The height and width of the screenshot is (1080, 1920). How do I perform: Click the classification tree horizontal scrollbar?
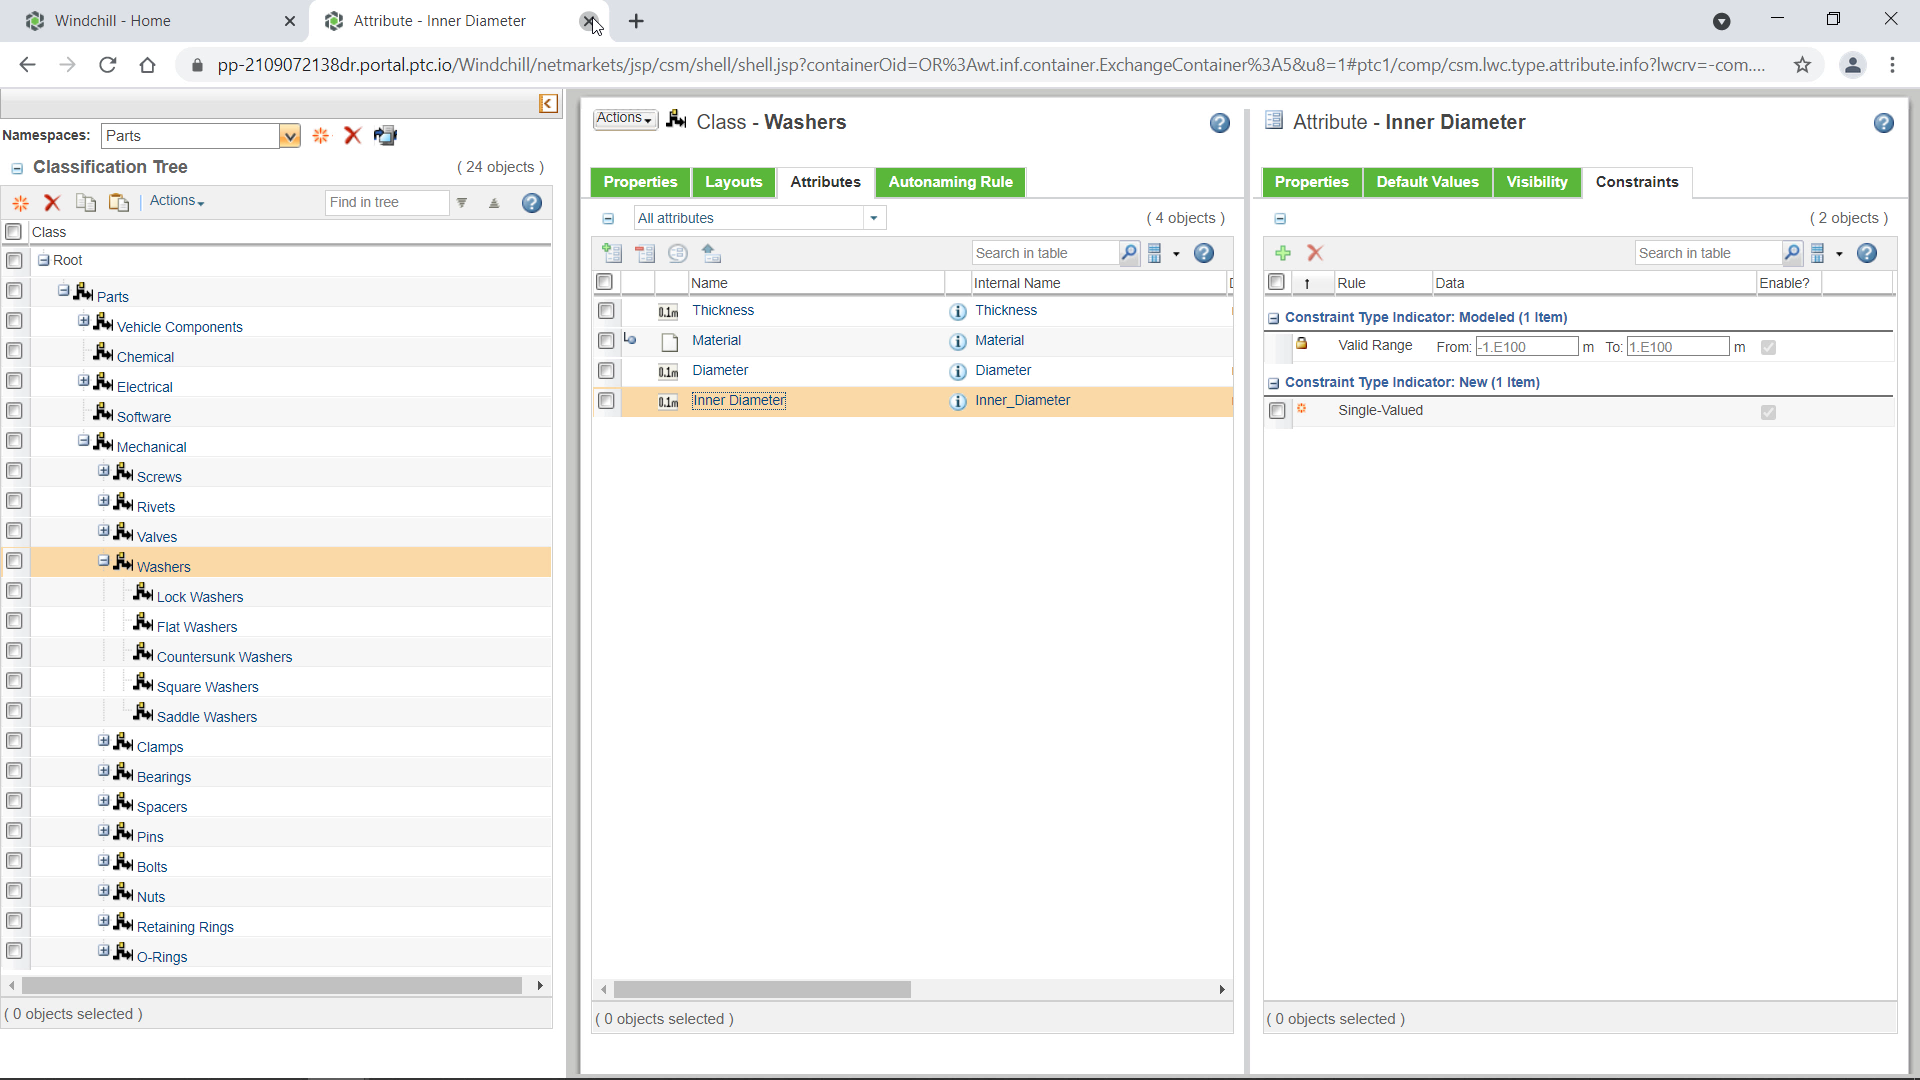[272, 986]
